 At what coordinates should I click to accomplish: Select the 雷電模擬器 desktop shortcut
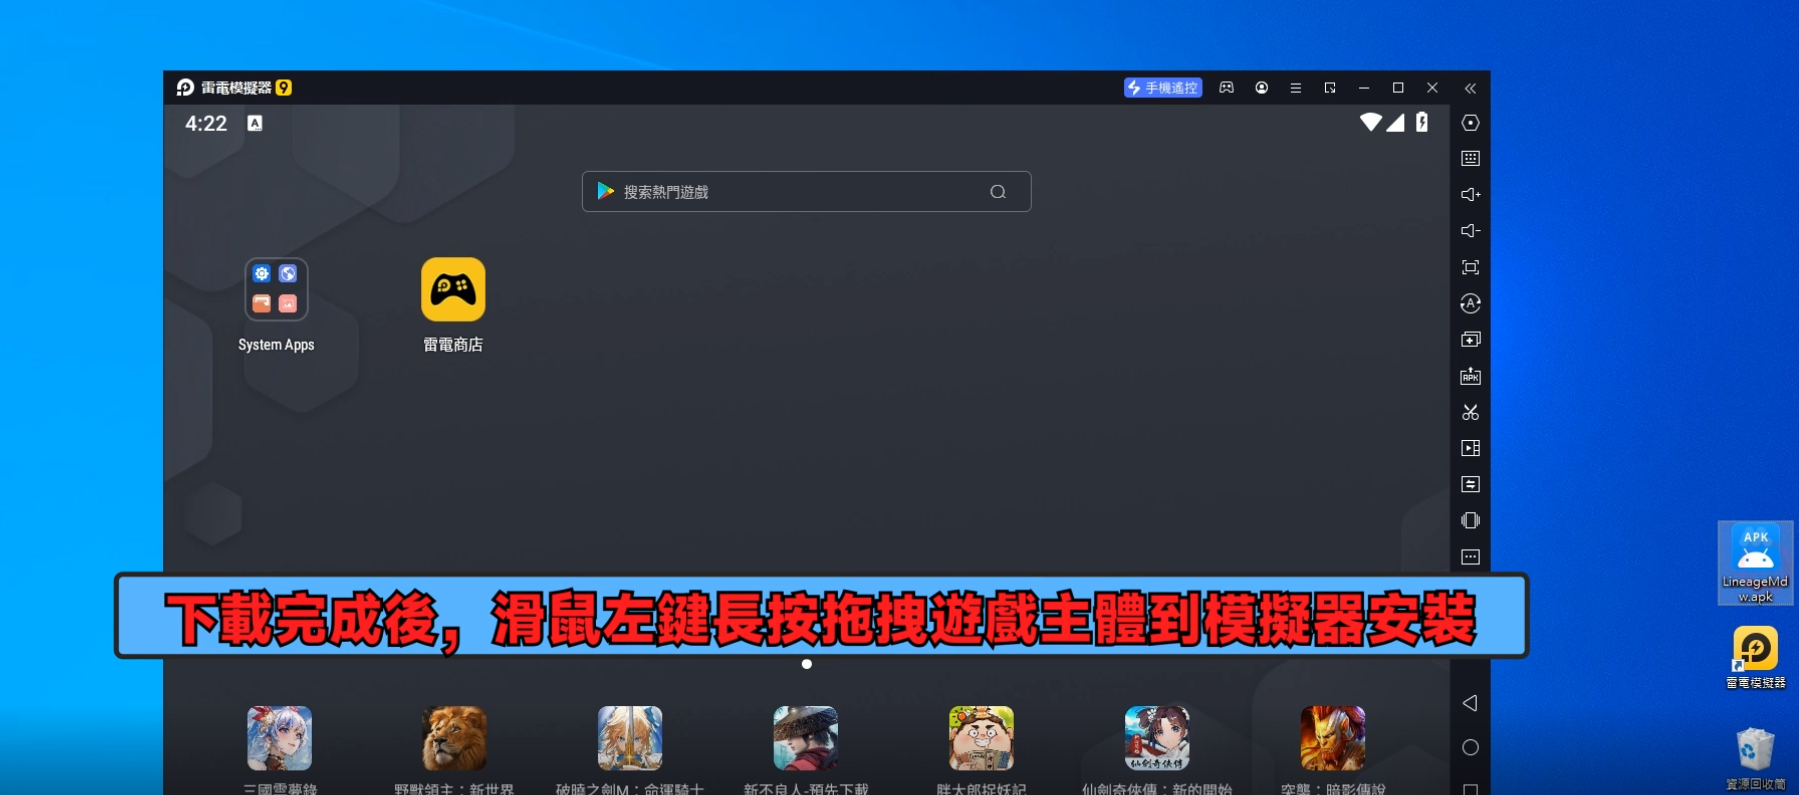1755,658
